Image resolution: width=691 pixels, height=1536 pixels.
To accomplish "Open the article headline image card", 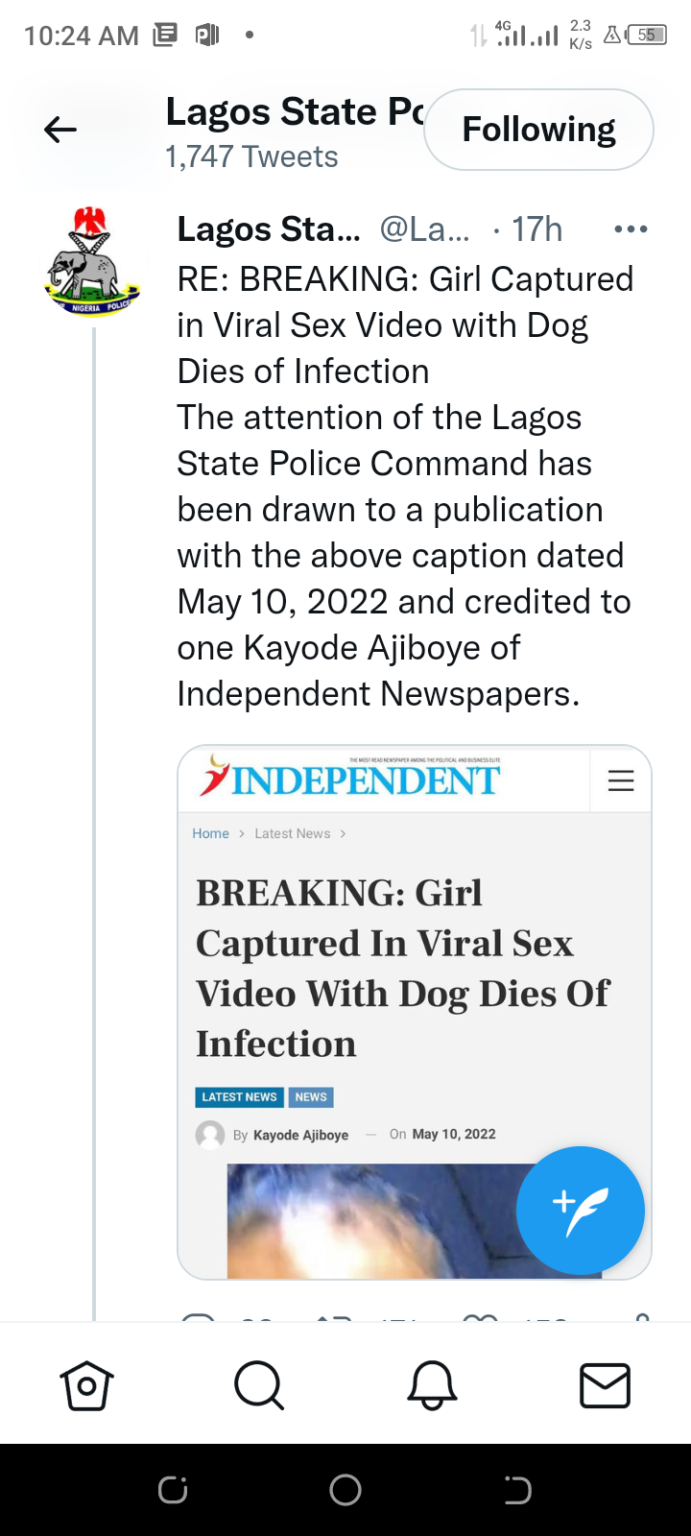I will click(414, 1012).
